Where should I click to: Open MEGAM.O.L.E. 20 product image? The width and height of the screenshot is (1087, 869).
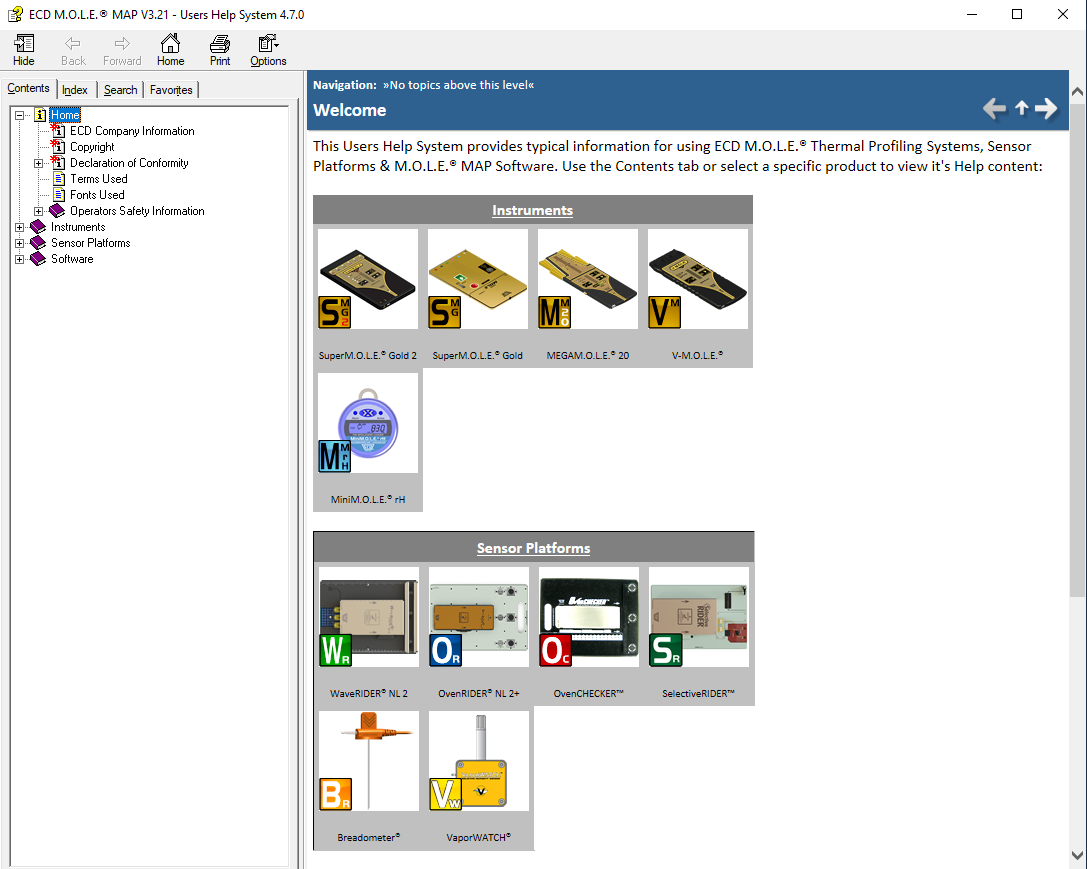point(588,279)
